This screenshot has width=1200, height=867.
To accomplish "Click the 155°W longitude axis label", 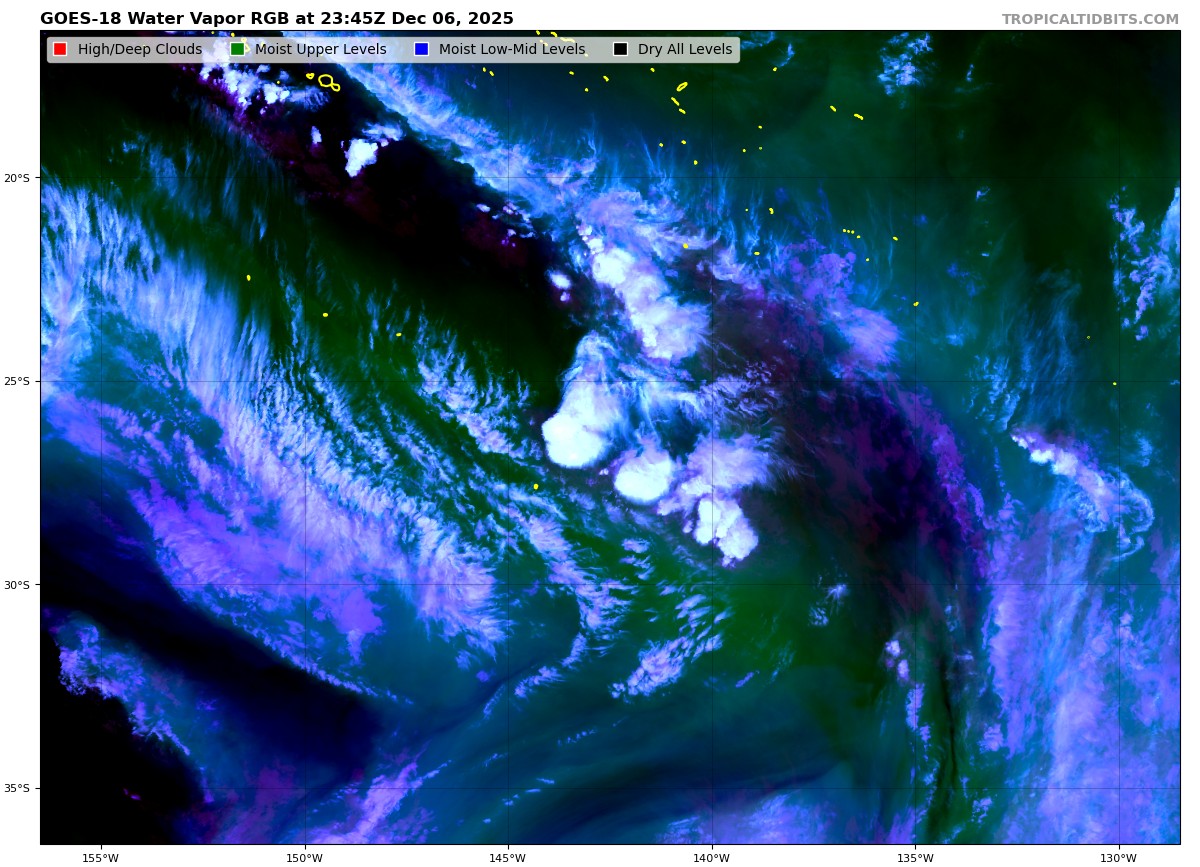I will [101, 858].
